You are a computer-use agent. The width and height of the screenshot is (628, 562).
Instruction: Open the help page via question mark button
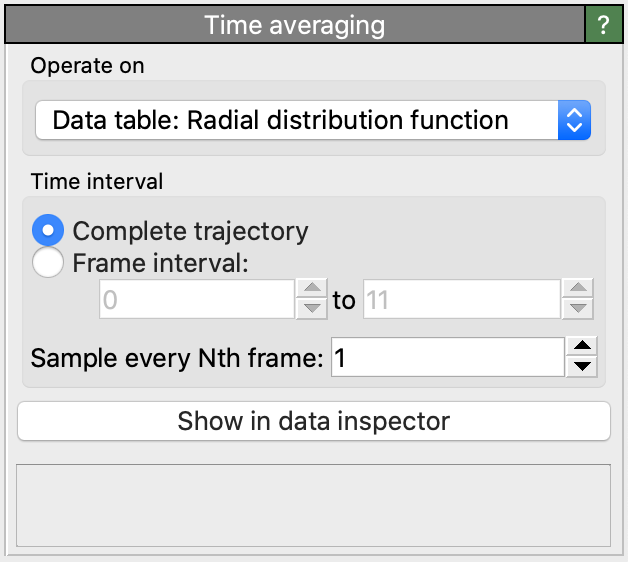(603, 25)
